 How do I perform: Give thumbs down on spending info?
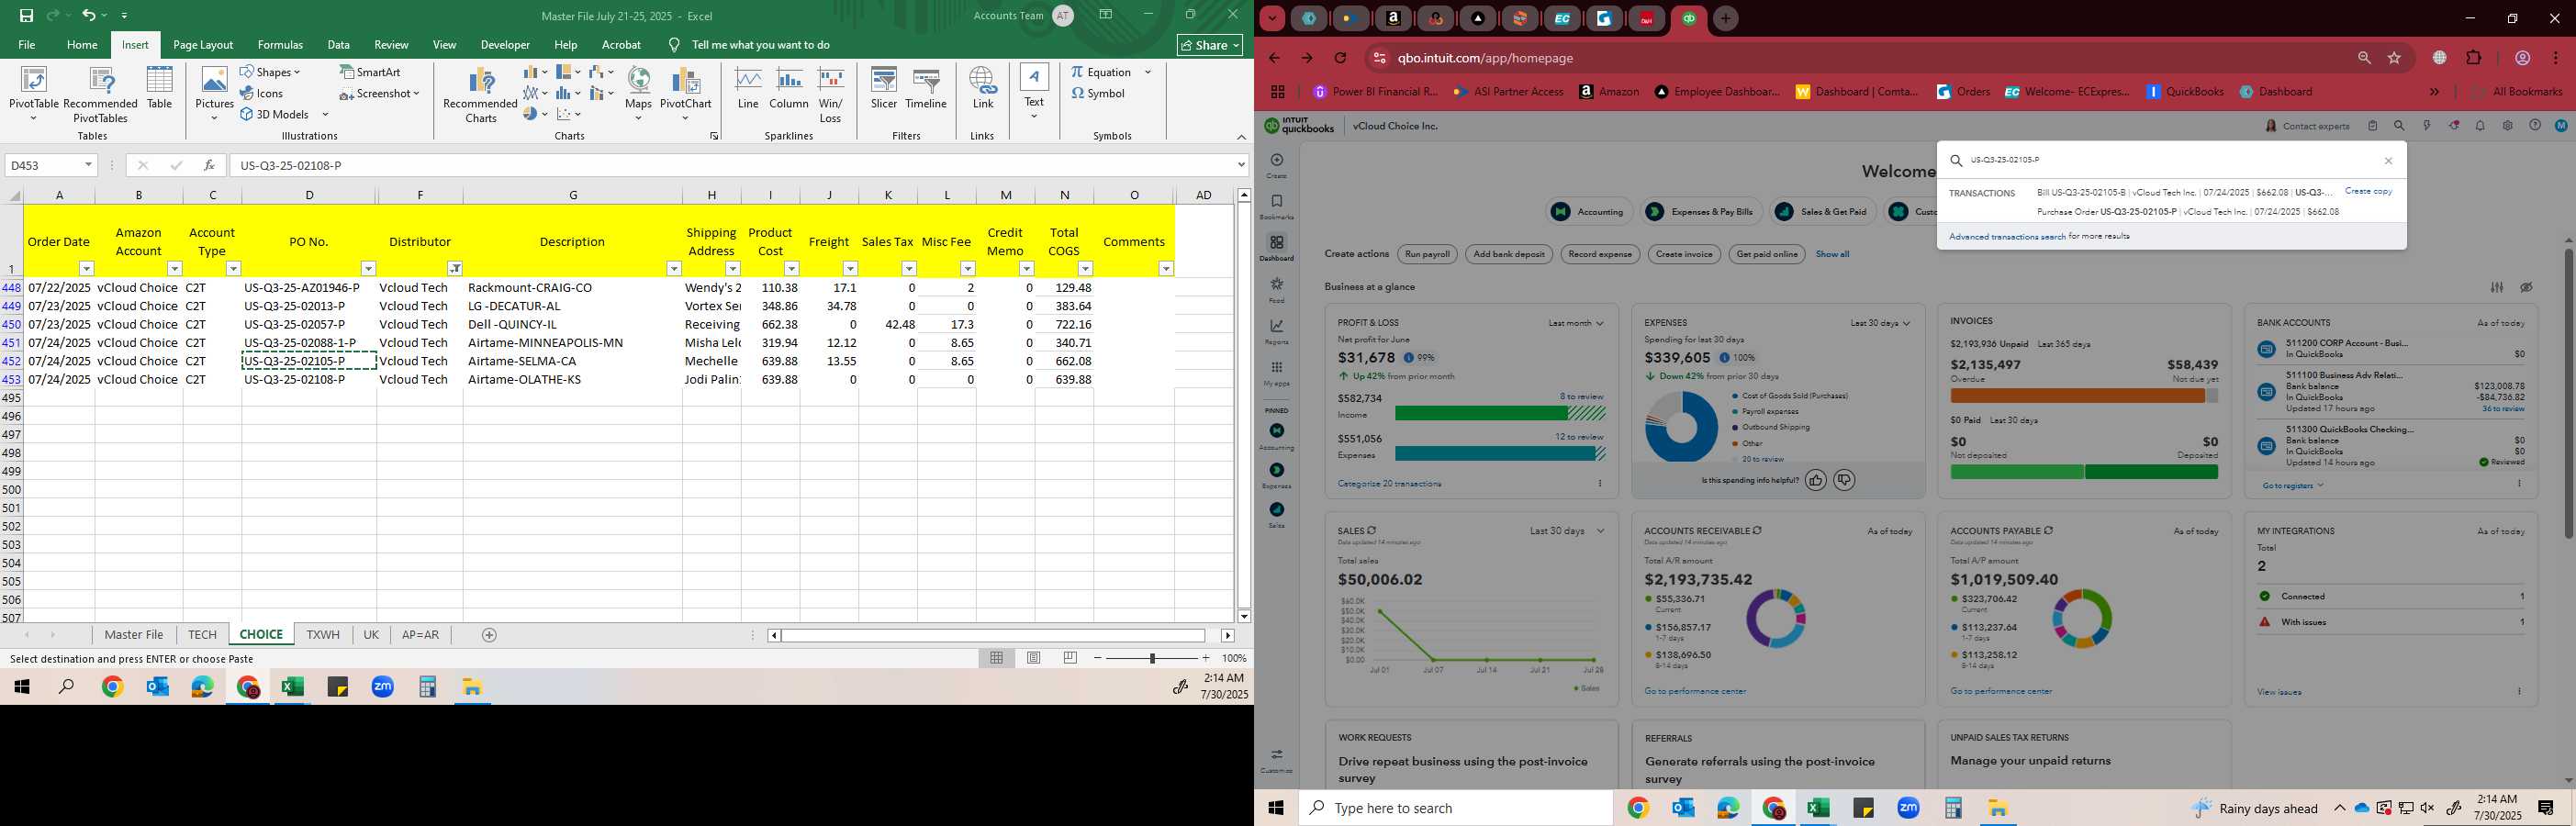[x=1844, y=481]
